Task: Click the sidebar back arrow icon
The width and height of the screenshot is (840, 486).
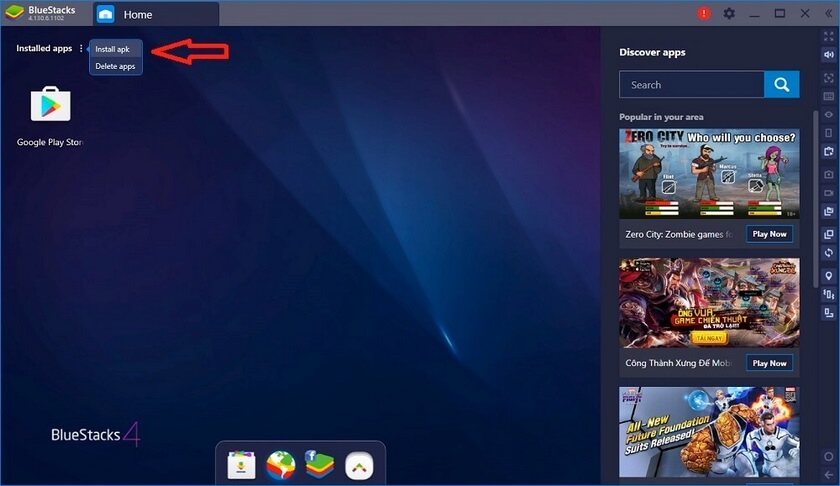Action: (x=828, y=475)
